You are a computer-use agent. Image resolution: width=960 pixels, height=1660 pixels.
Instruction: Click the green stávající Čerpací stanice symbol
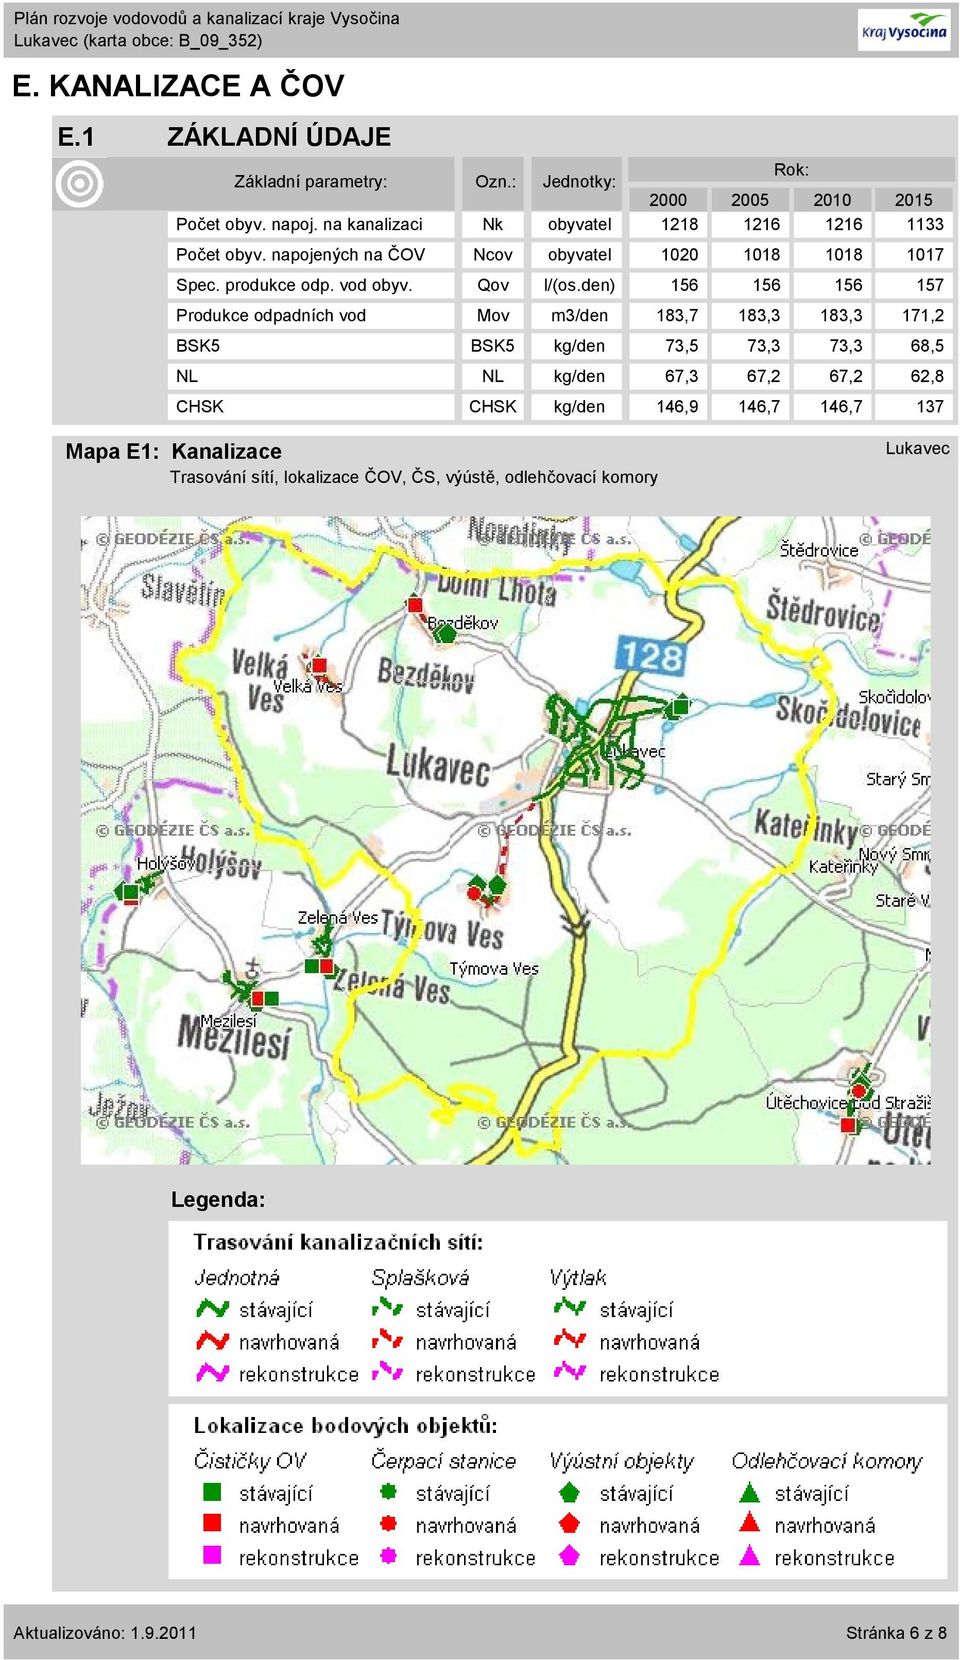click(x=389, y=1492)
